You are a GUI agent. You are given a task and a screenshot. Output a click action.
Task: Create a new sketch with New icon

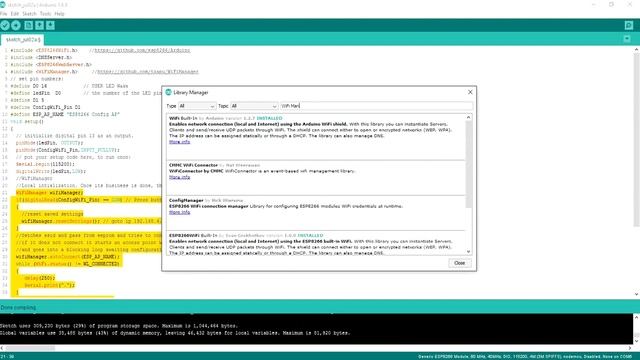(x=28, y=25)
